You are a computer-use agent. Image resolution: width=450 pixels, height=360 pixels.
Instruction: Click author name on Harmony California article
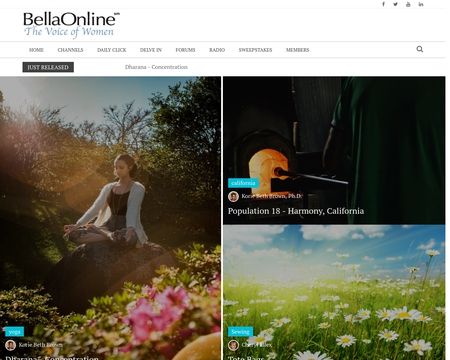[272, 196]
